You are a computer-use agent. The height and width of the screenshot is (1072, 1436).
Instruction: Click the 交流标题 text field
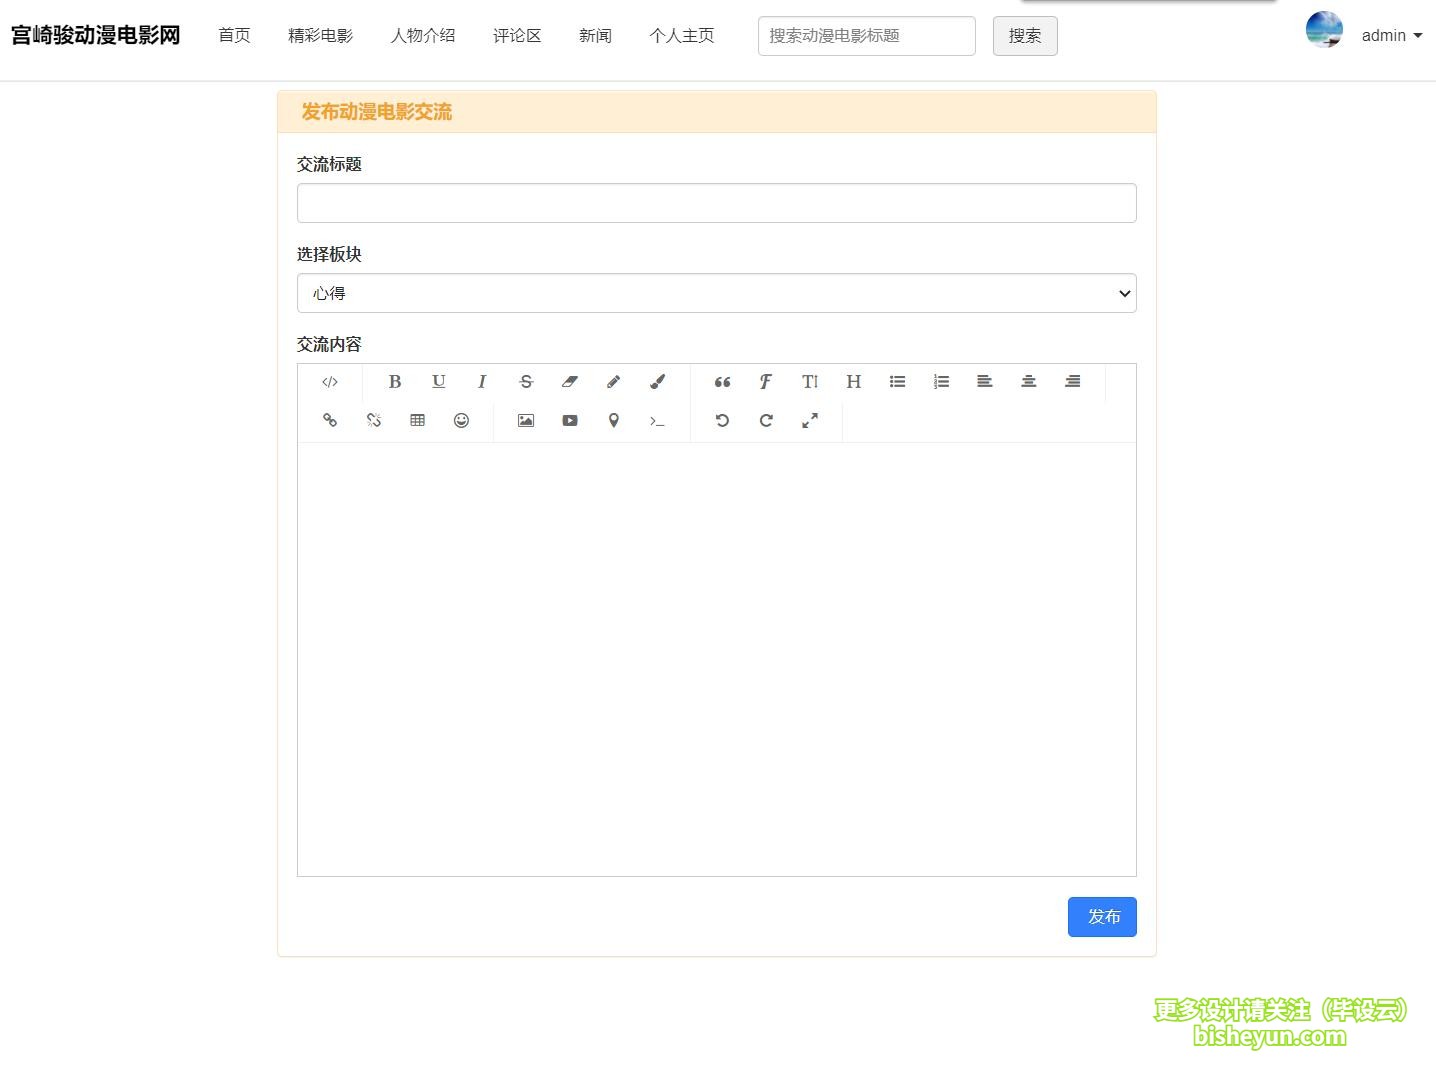tap(716, 203)
